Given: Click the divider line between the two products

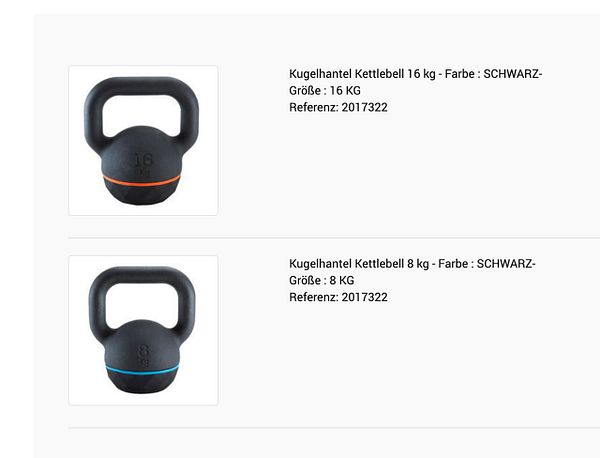Looking at the screenshot, I should [334, 238].
